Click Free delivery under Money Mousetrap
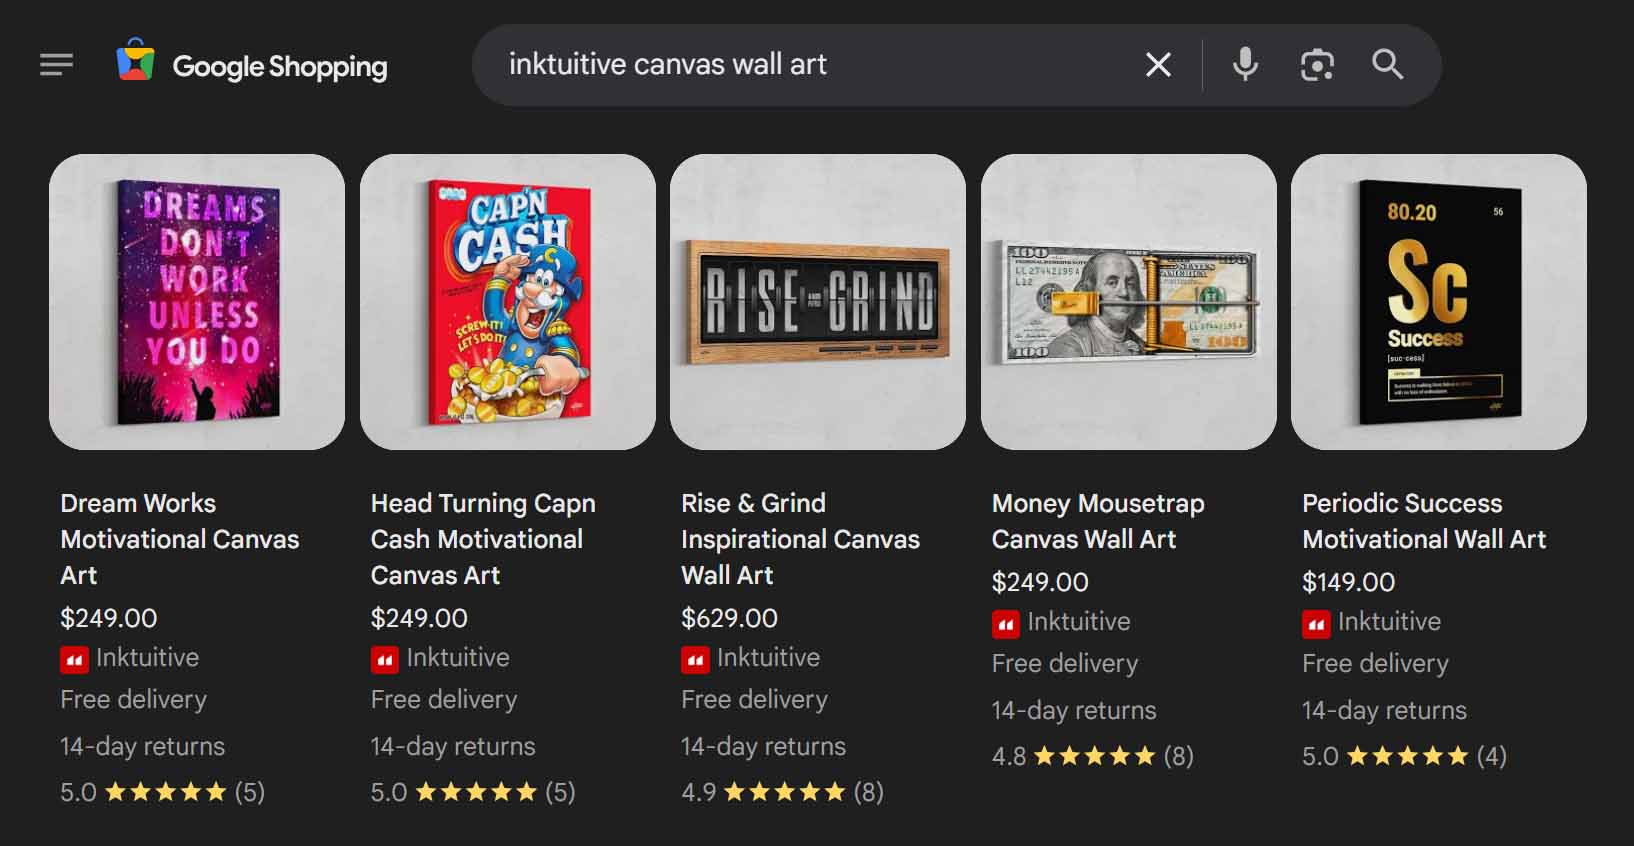The height and width of the screenshot is (846, 1634). coord(1065,664)
